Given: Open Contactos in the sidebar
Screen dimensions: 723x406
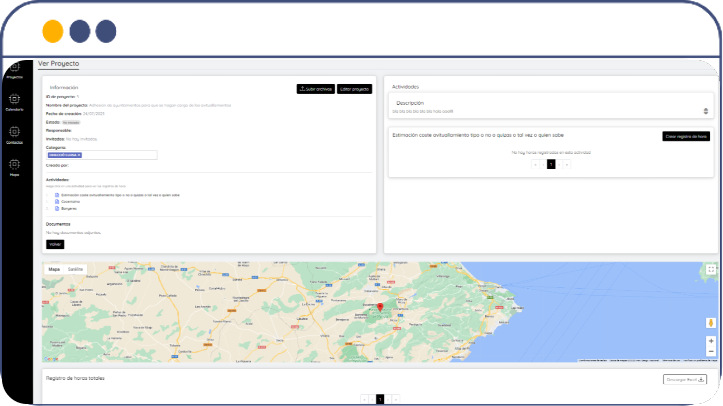Looking at the screenshot, I should pyautogui.click(x=15, y=135).
